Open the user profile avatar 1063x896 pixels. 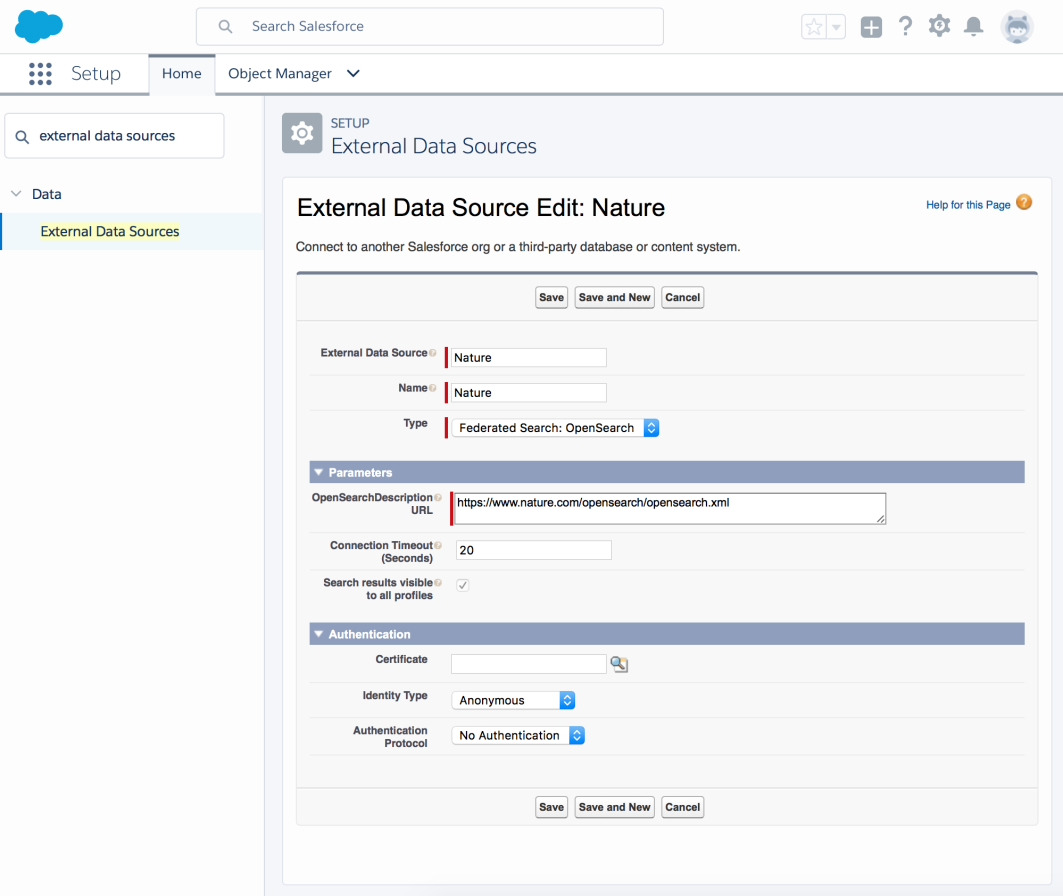(1017, 27)
